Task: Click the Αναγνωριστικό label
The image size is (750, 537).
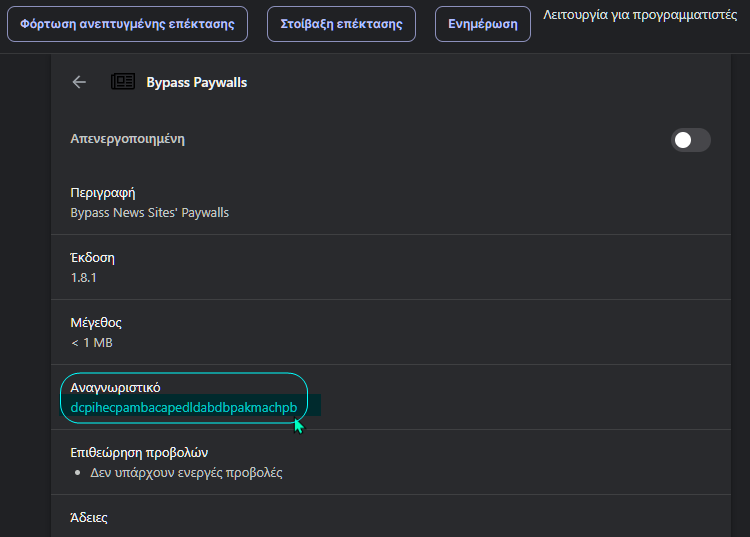Action: click(115, 387)
